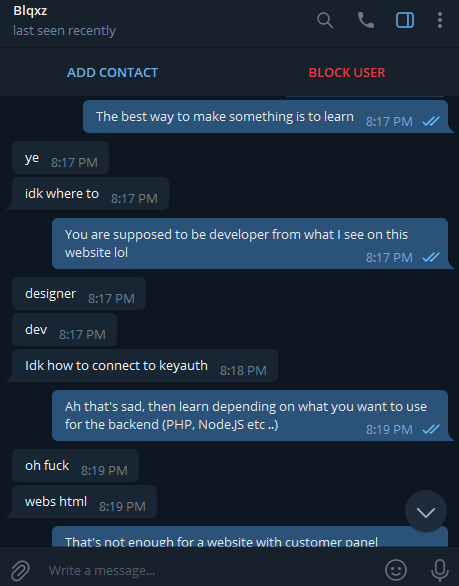Click read checkmarks on 'best way to learn' message

(x=431, y=121)
